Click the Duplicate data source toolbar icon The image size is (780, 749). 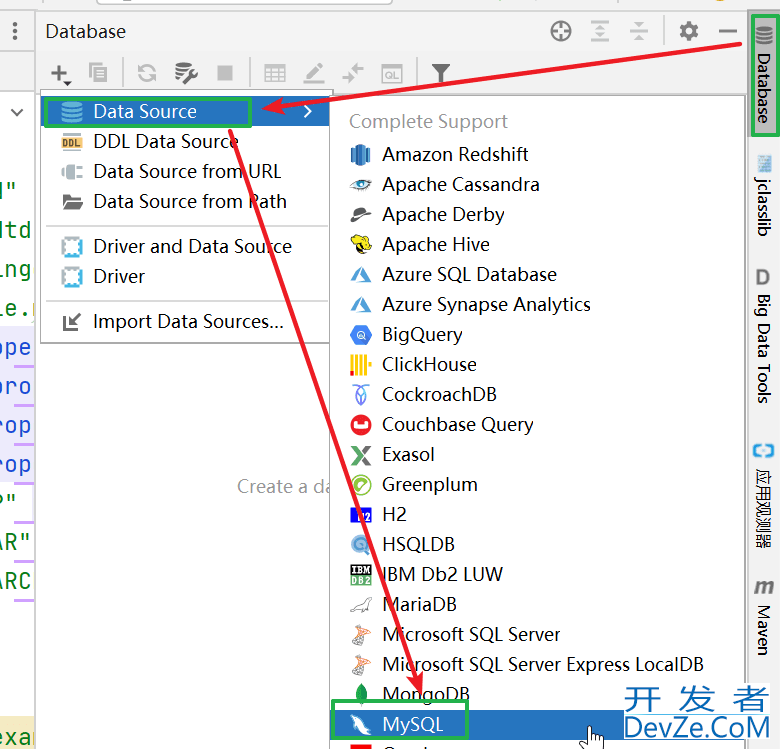click(x=98, y=73)
